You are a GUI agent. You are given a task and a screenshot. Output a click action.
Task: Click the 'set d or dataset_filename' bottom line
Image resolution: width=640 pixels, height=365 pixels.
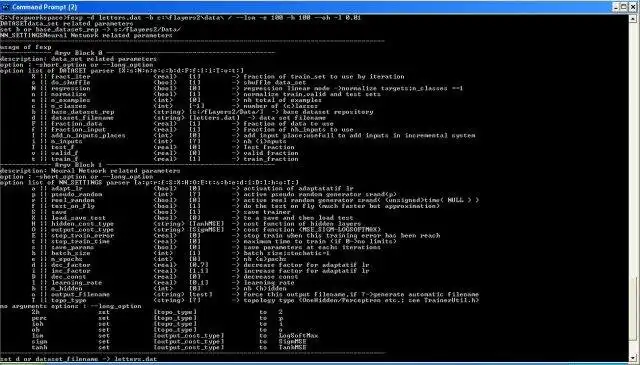click(78, 359)
